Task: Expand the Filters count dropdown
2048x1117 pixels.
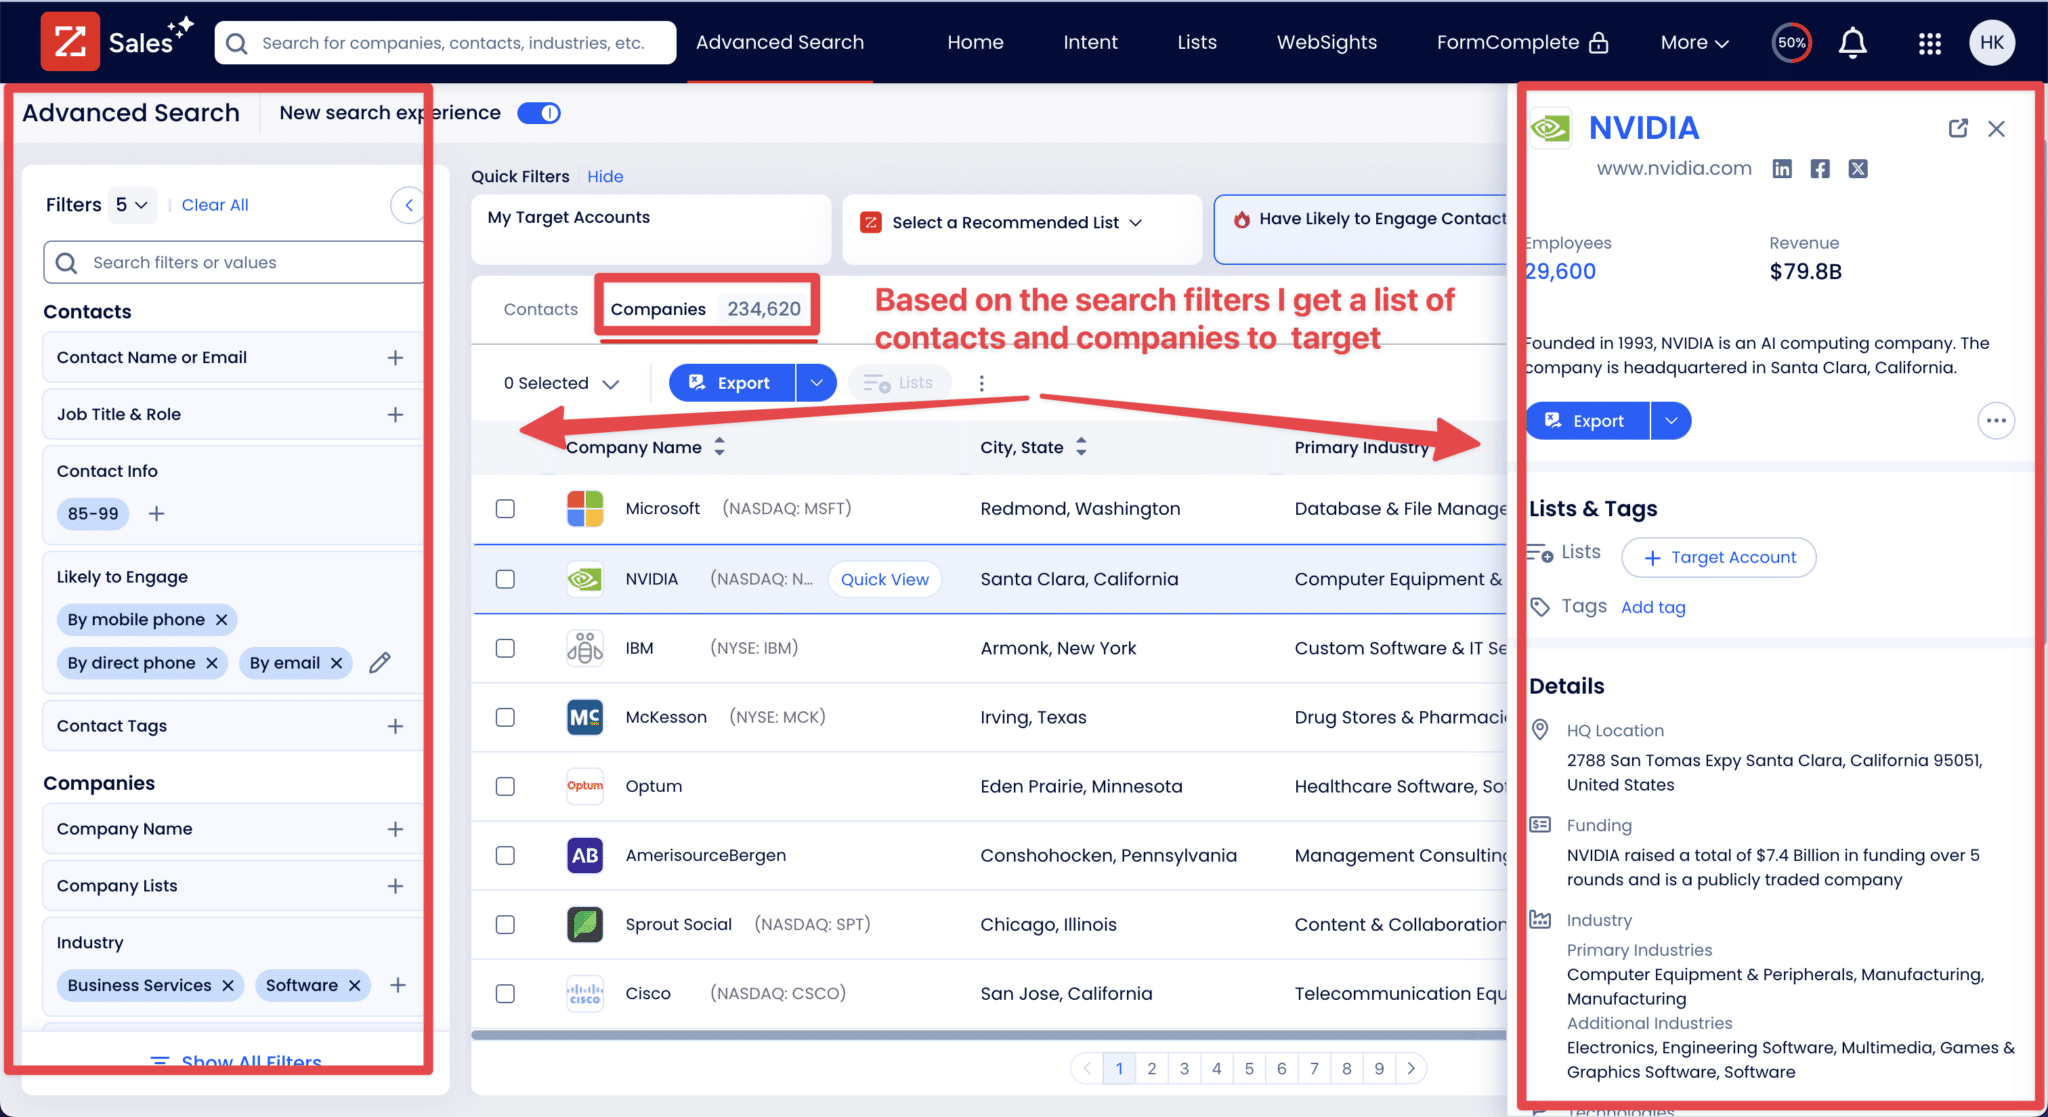Action: pos(131,205)
